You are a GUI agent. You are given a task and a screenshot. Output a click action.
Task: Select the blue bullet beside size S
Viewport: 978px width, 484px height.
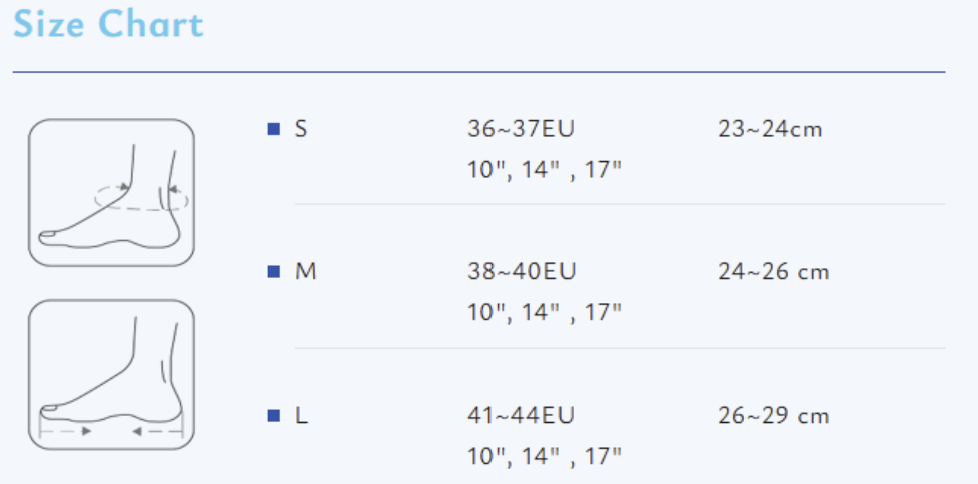coord(273,129)
